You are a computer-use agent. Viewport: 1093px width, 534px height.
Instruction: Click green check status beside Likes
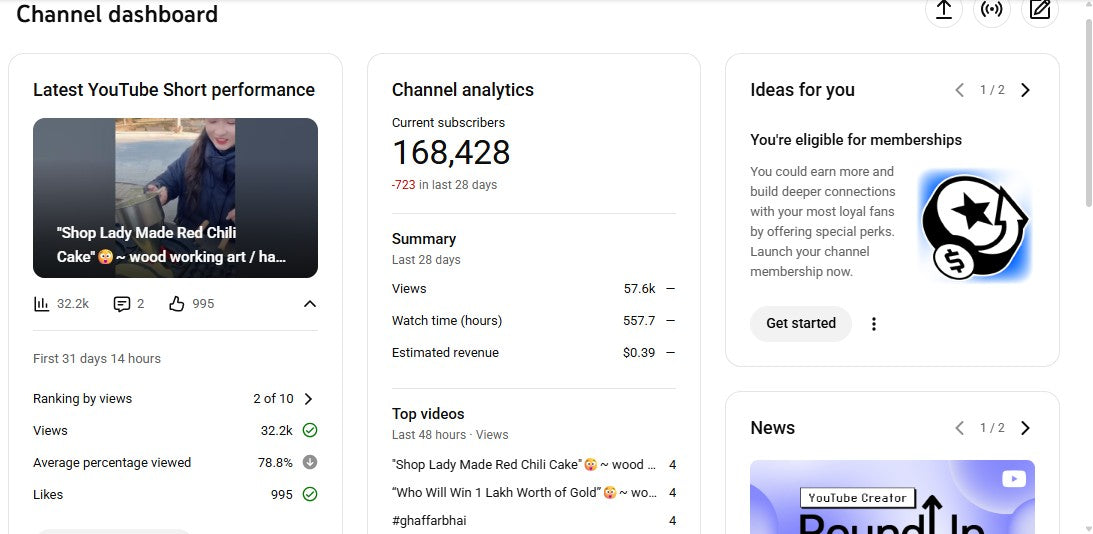coord(310,494)
